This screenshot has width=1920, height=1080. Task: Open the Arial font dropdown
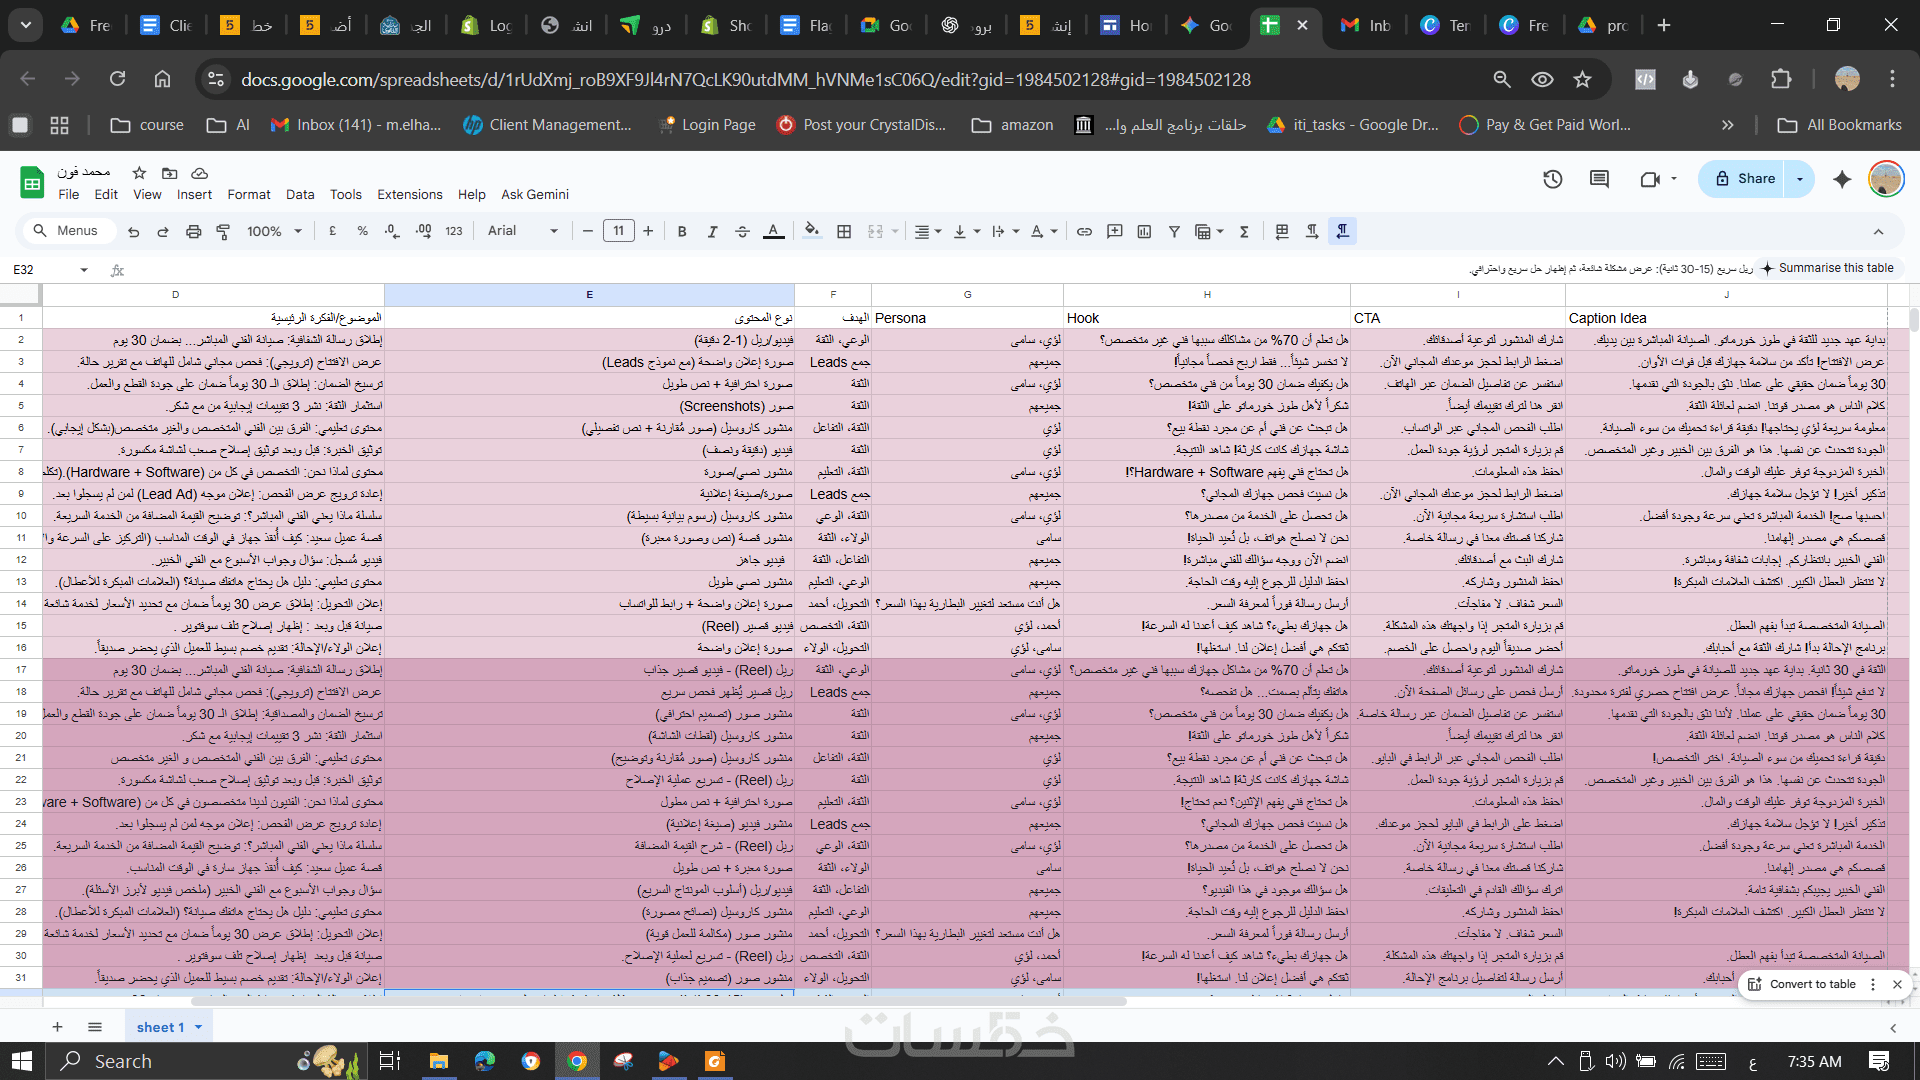coord(522,231)
